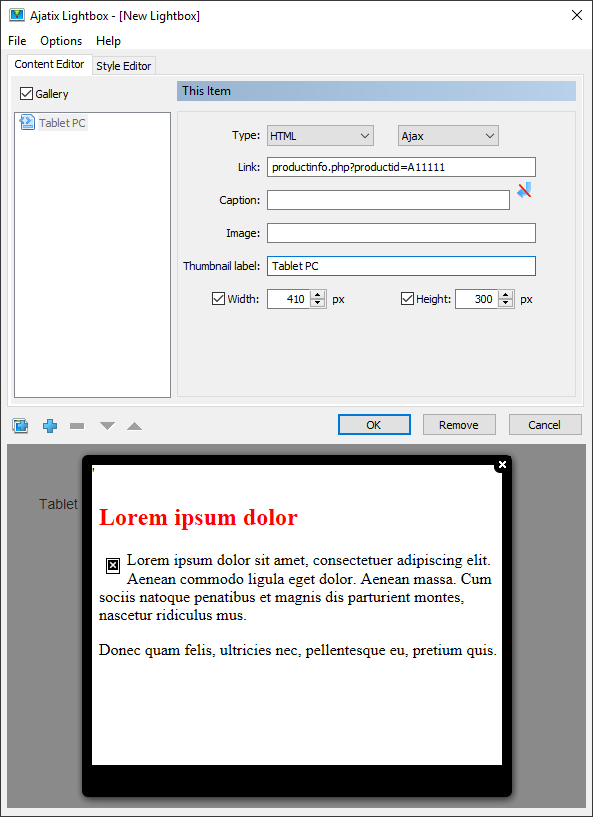Open the Help menu
This screenshot has width=593, height=817.
[108, 41]
